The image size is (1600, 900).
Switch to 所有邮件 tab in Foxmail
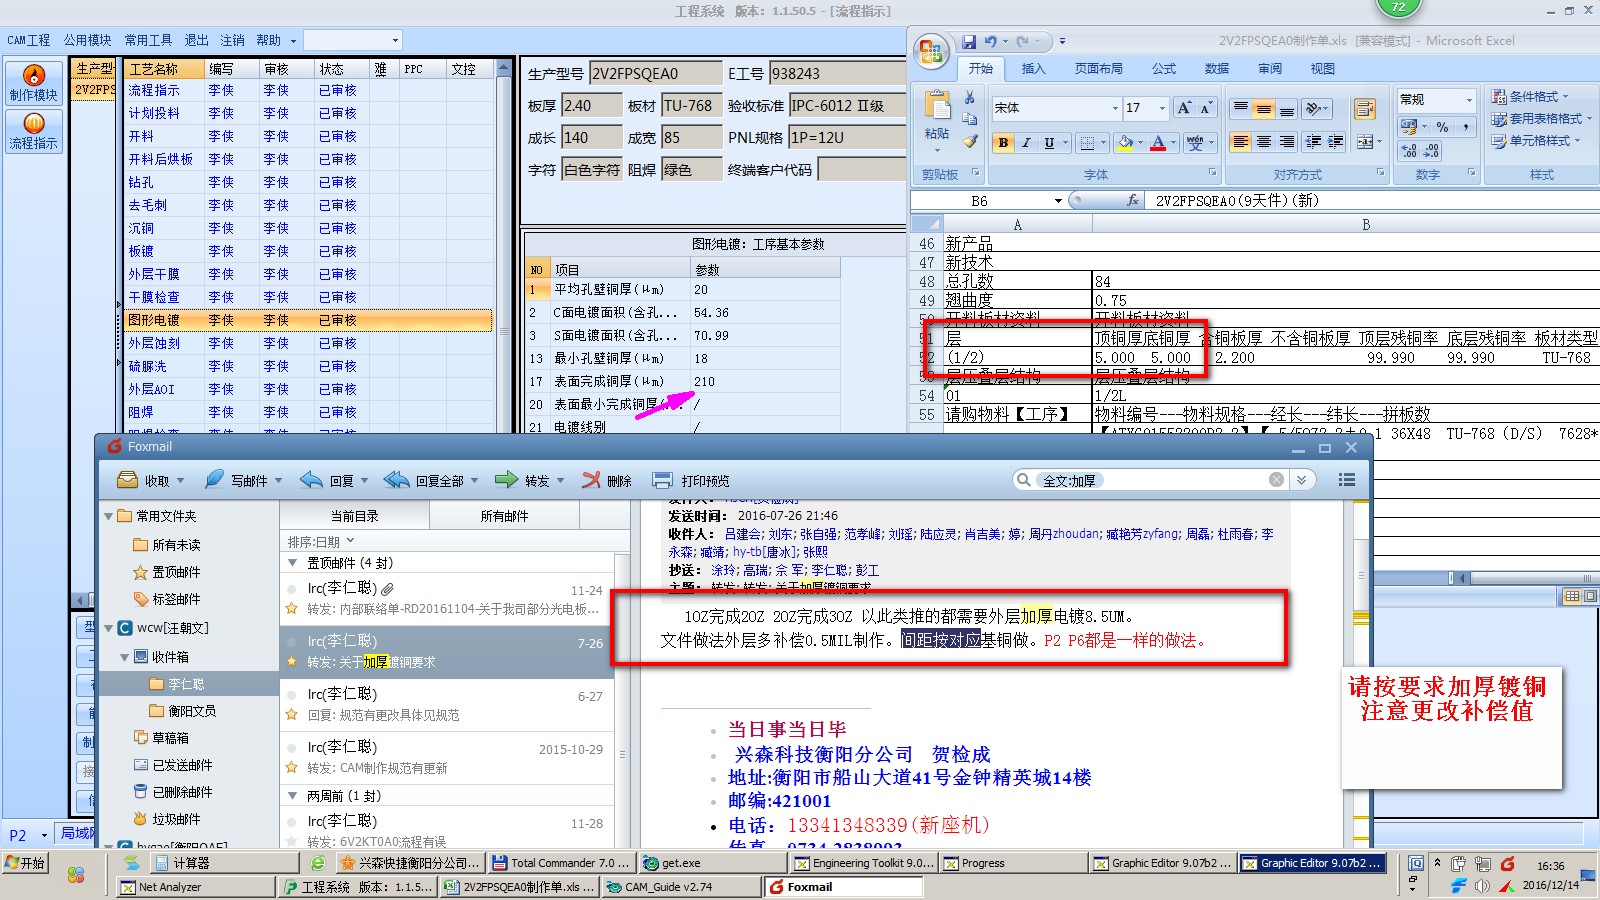pos(504,516)
